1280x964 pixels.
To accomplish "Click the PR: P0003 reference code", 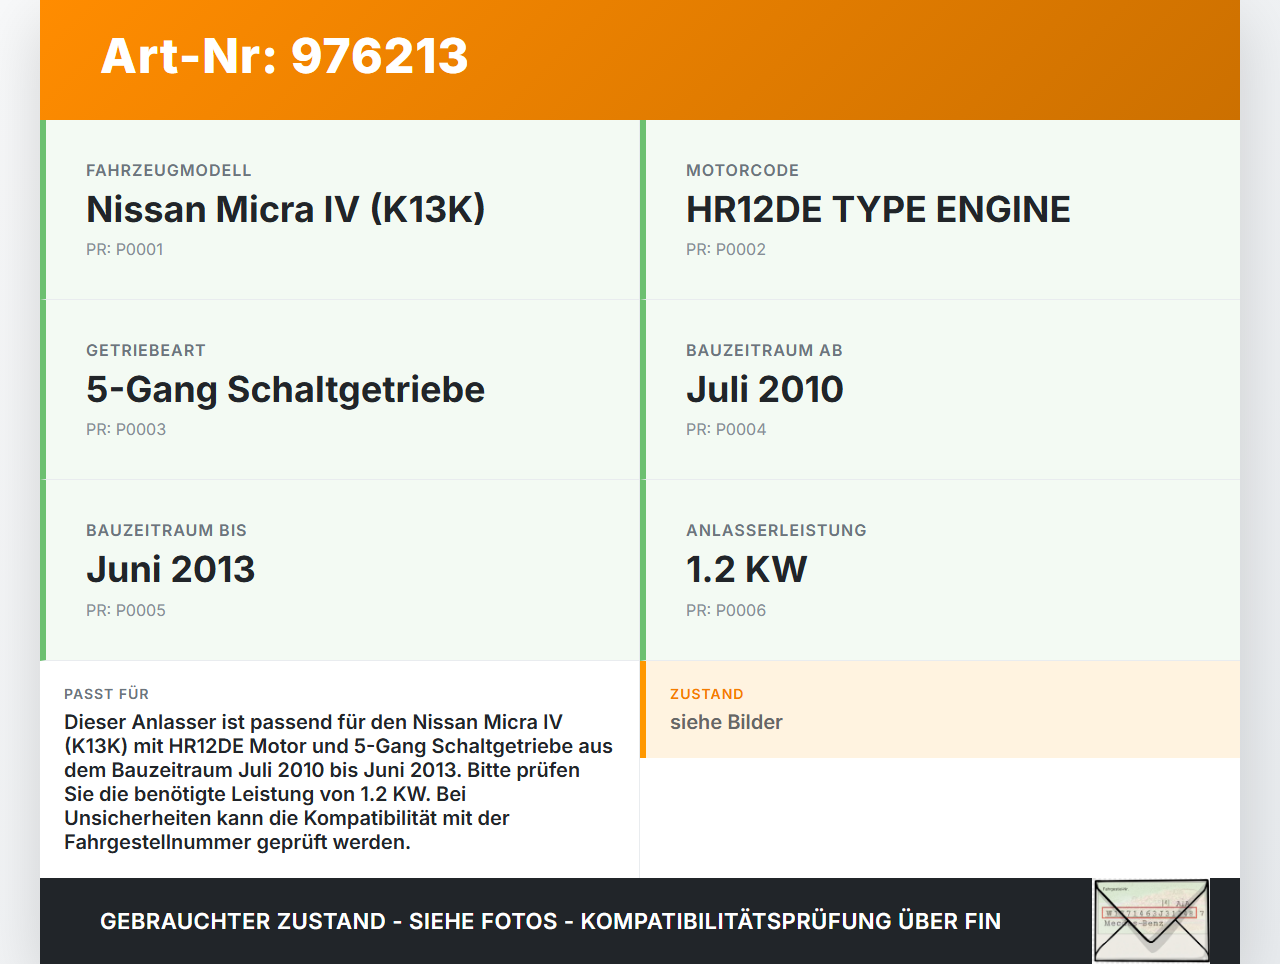I will (126, 428).
